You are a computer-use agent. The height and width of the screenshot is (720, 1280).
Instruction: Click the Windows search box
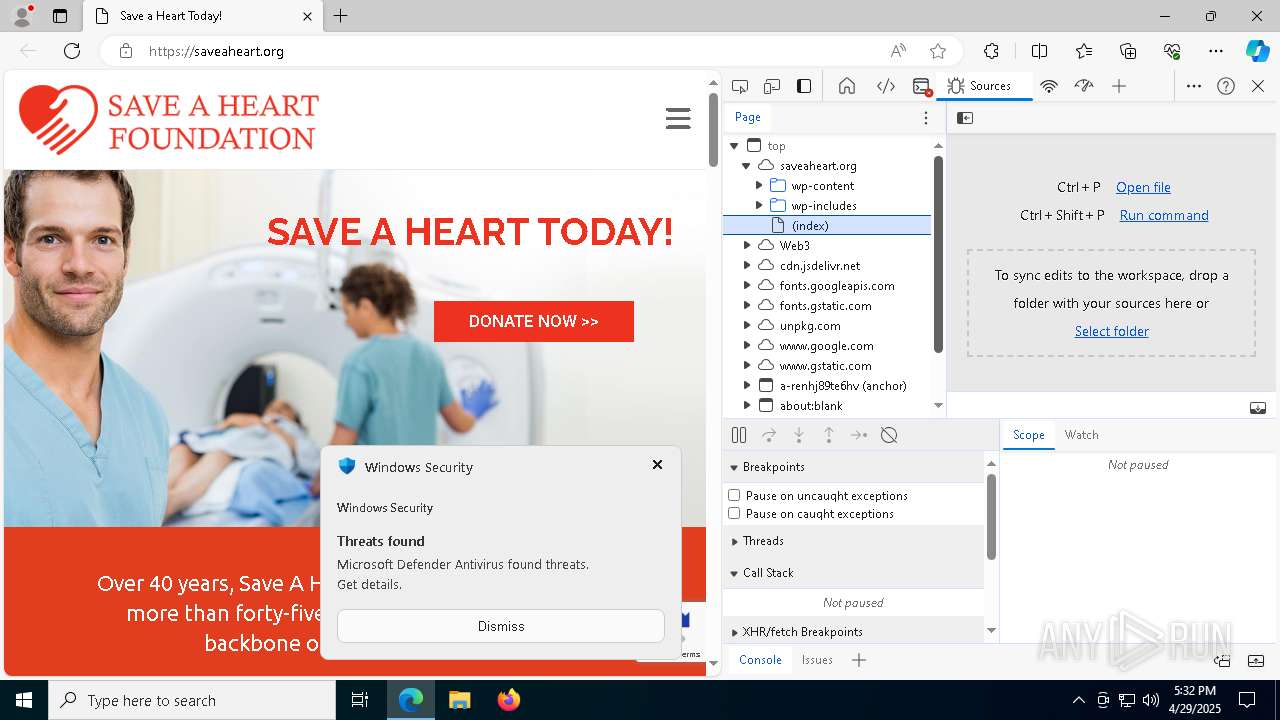[192, 700]
